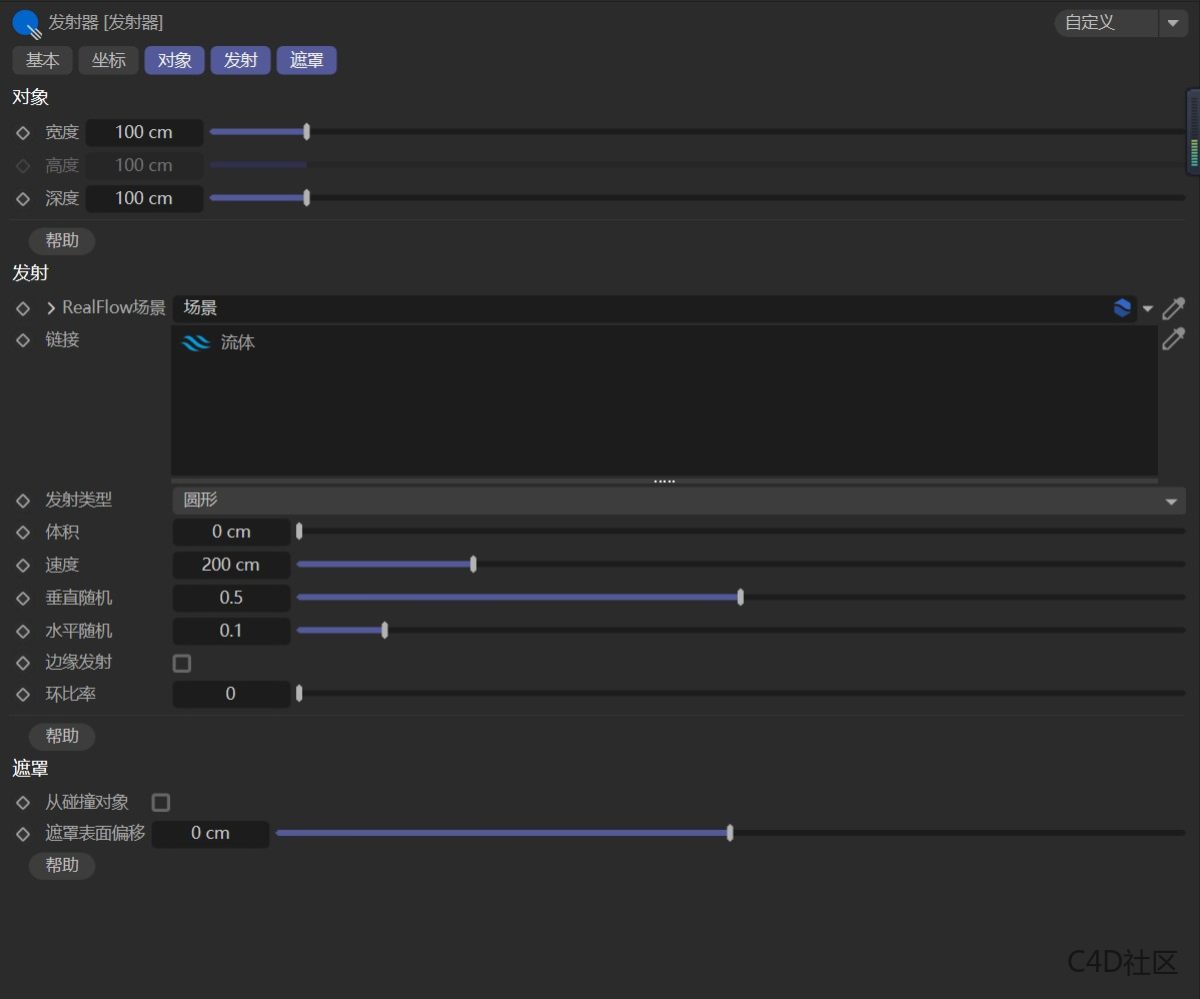Click the blue scene icon in the 场景 field
Screen dimensions: 1200x999
click(x=1122, y=307)
